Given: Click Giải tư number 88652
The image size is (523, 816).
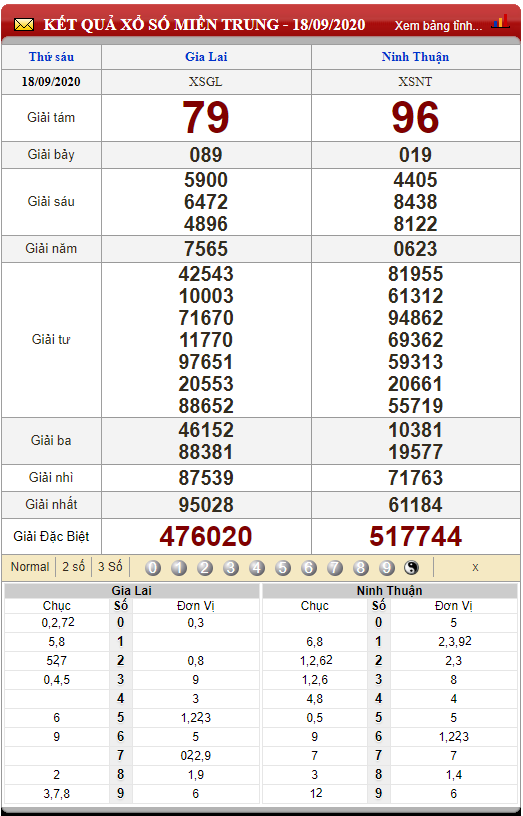Looking at the screenshot, I should click(206, 406).
